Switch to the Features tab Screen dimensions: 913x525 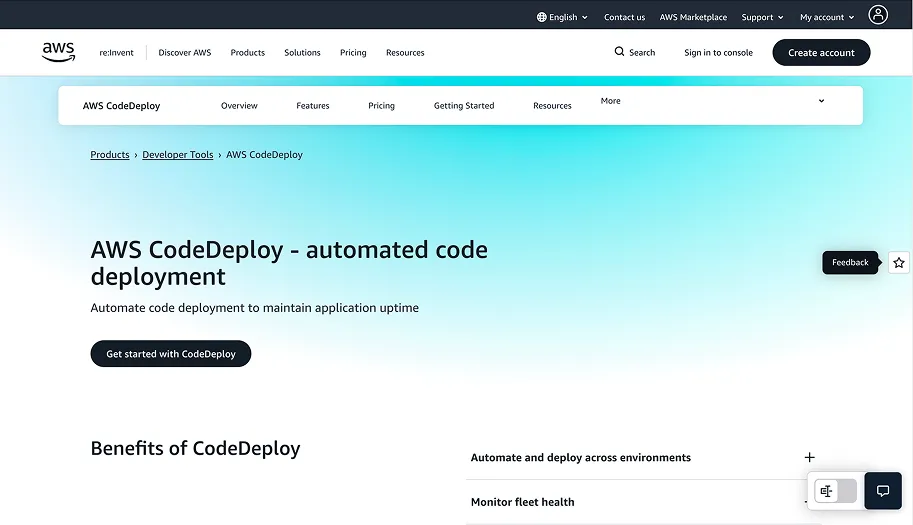[313, 105]
